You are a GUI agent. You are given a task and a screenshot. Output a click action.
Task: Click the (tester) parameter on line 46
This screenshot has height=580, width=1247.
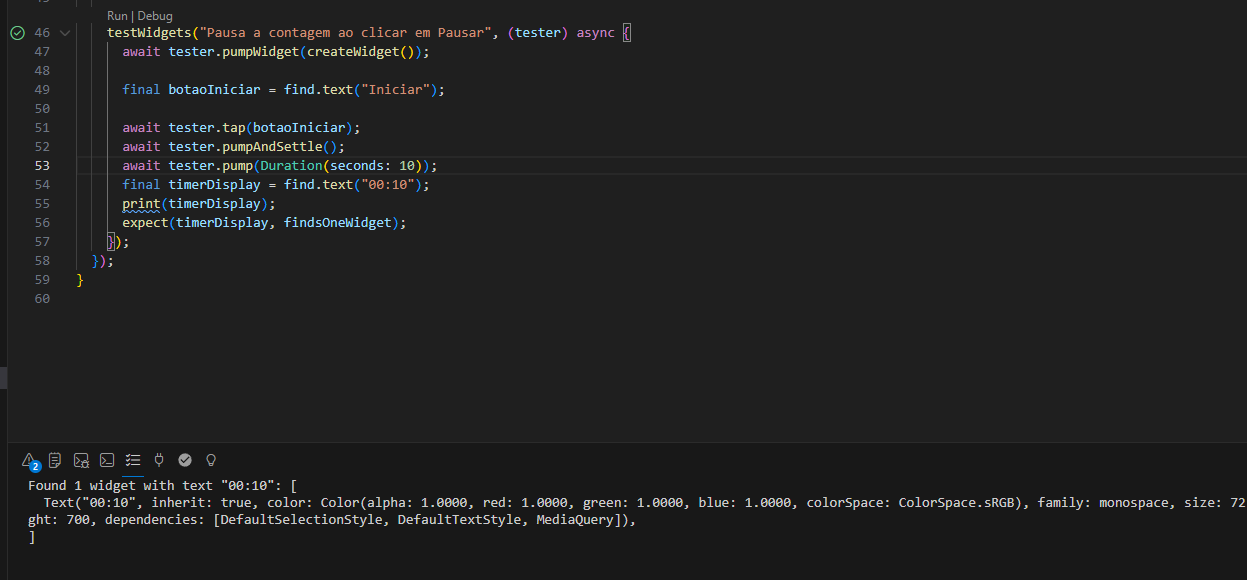[x=537, y=33]
